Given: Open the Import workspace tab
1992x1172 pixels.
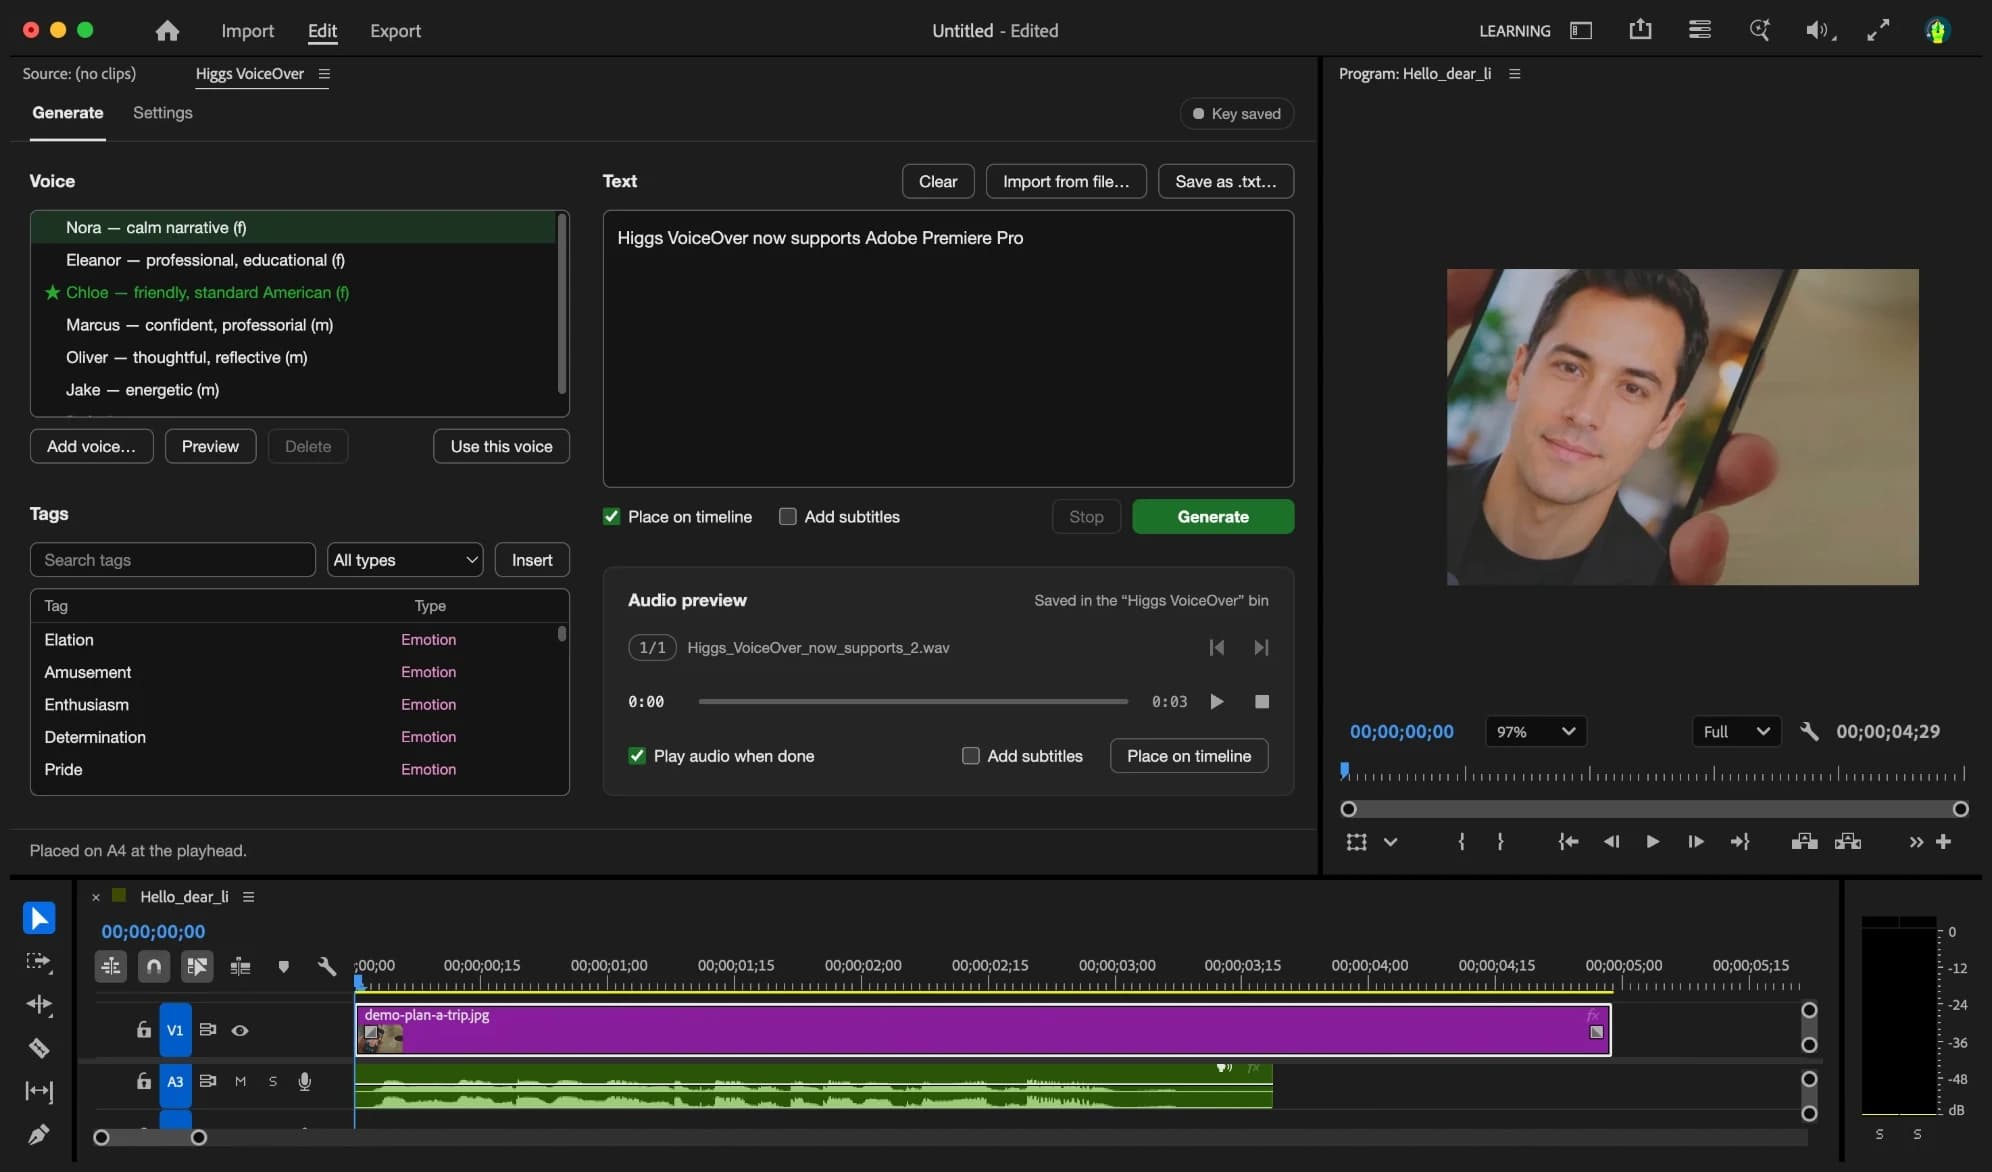Looking at the screenshot, I should point(248,31).
